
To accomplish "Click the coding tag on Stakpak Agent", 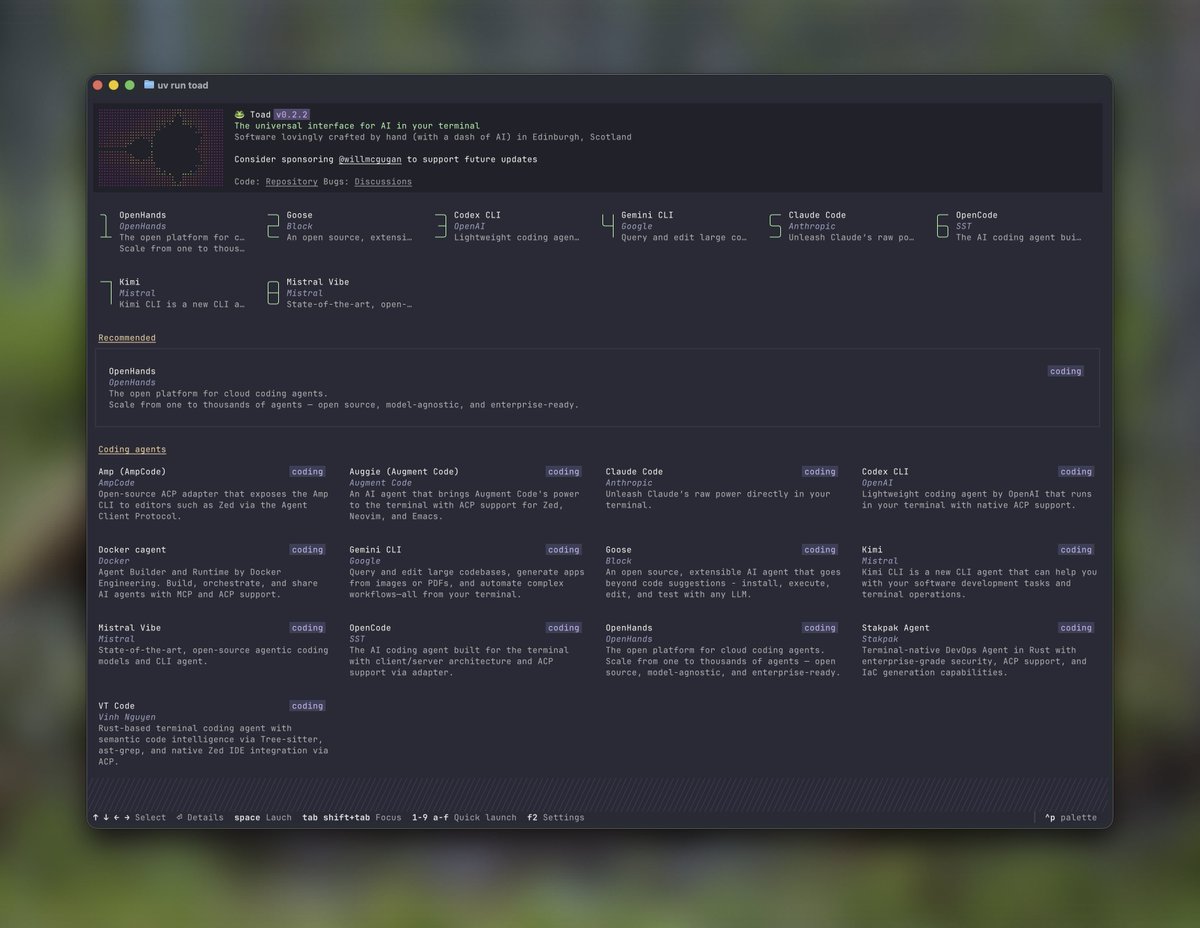I will coord(1076,628).
